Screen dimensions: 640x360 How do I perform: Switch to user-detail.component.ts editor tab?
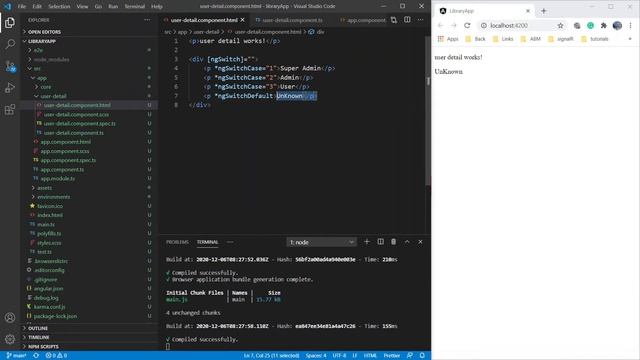[x=292, y=20]
